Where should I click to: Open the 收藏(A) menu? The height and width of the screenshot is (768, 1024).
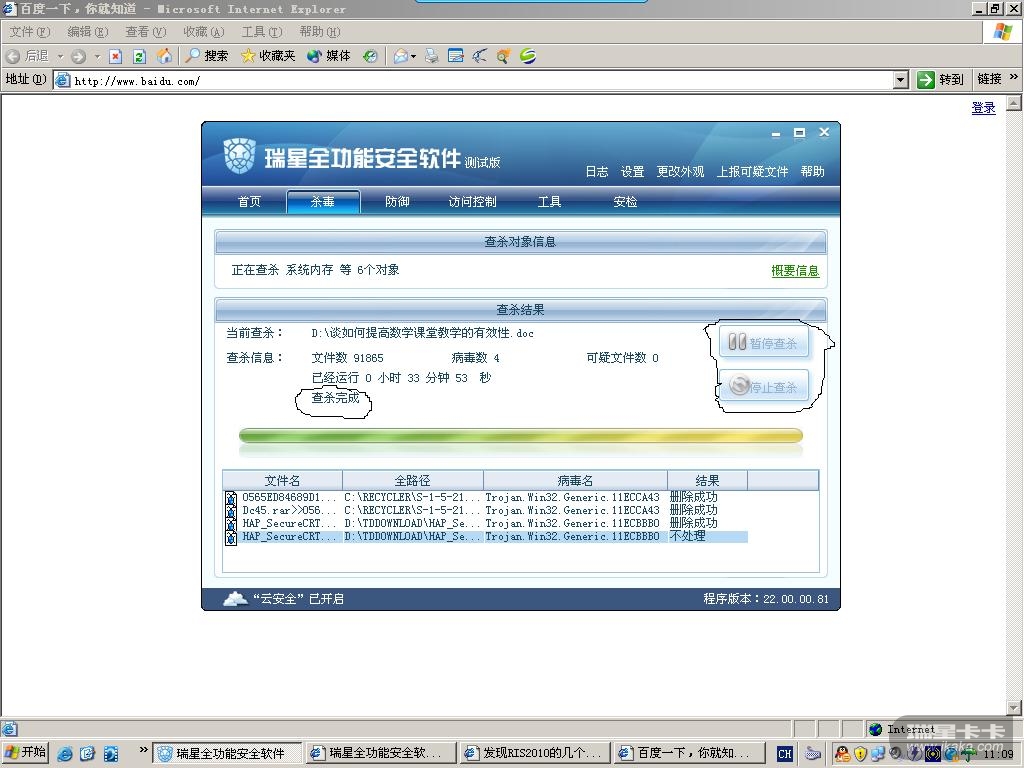point(204,32)
